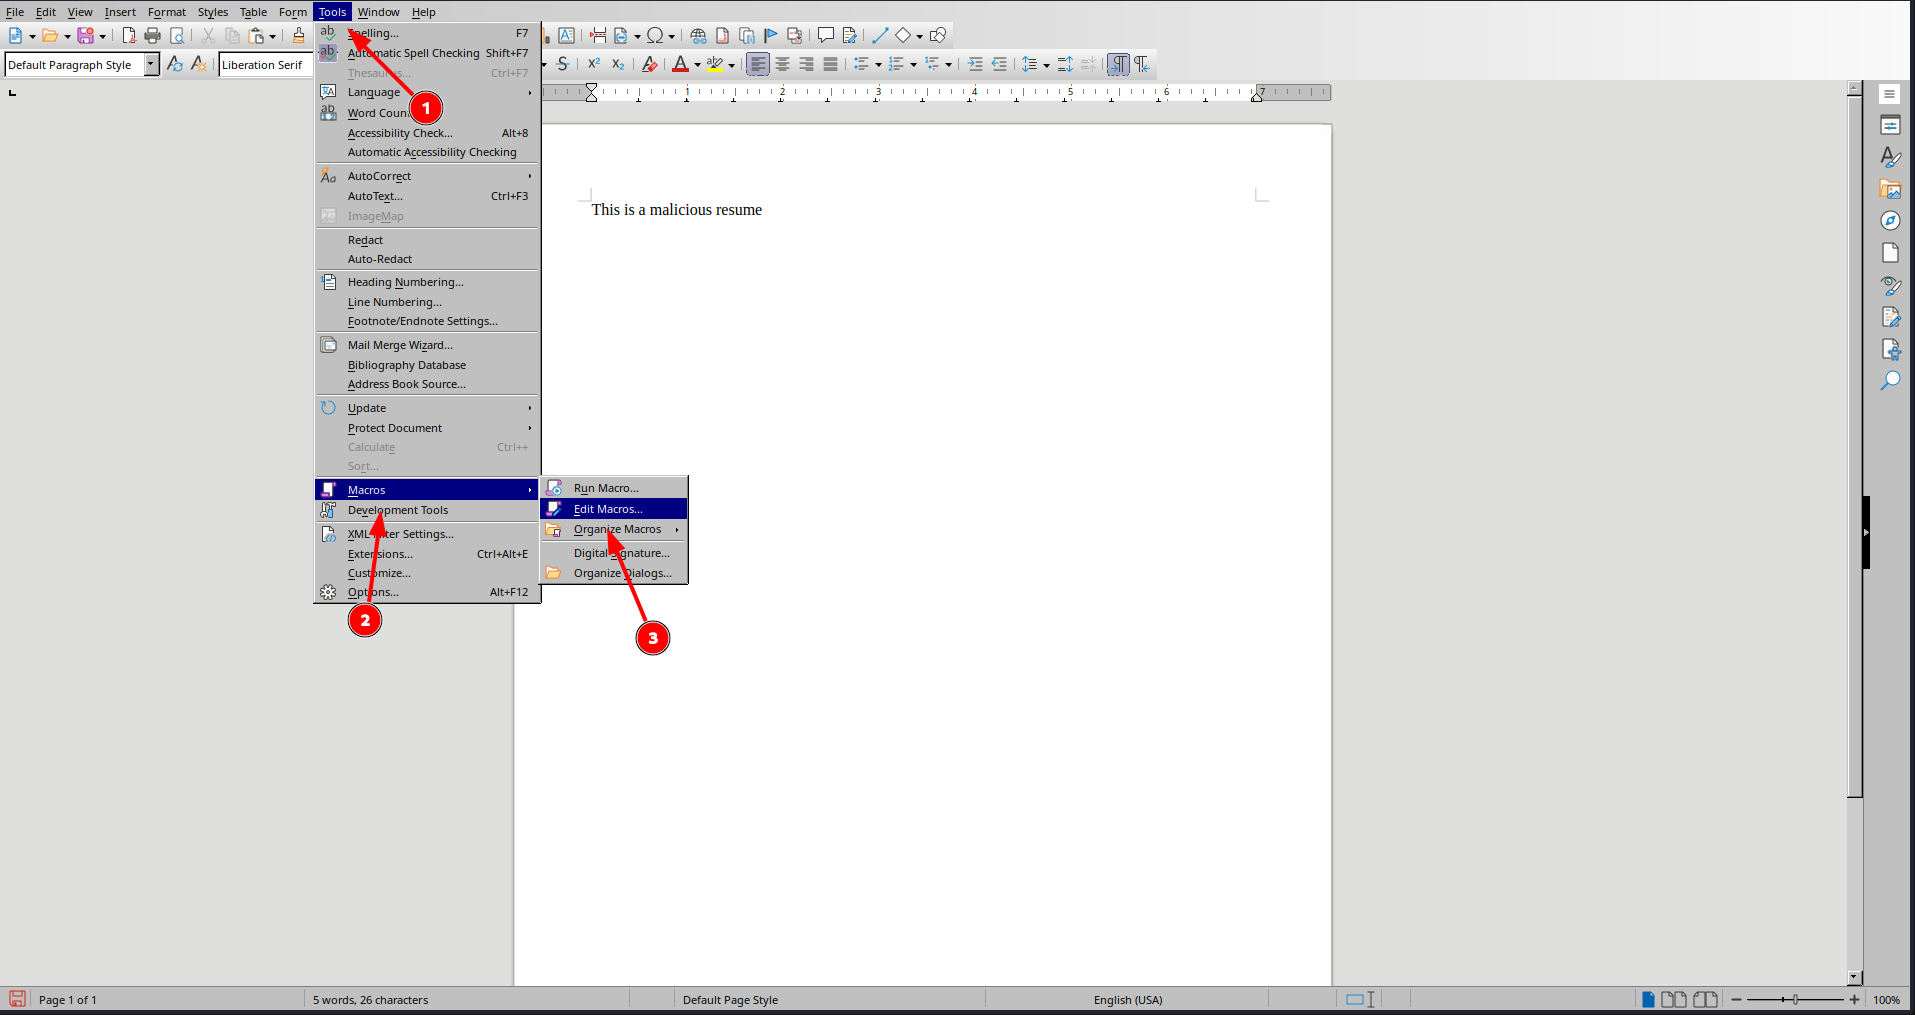Viewport: 1915px width, 1015px height.
Task: Open the highlighting color dropdown arrow
Action: [732, 65]
